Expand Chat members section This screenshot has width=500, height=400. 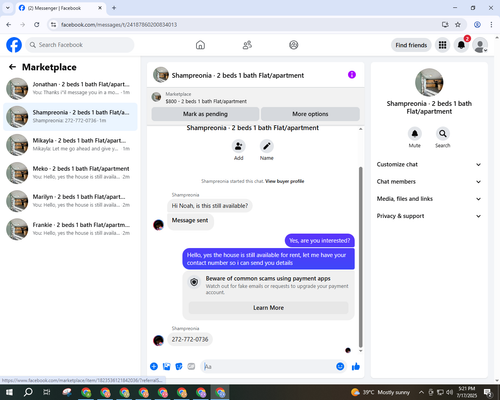[429, 182]
